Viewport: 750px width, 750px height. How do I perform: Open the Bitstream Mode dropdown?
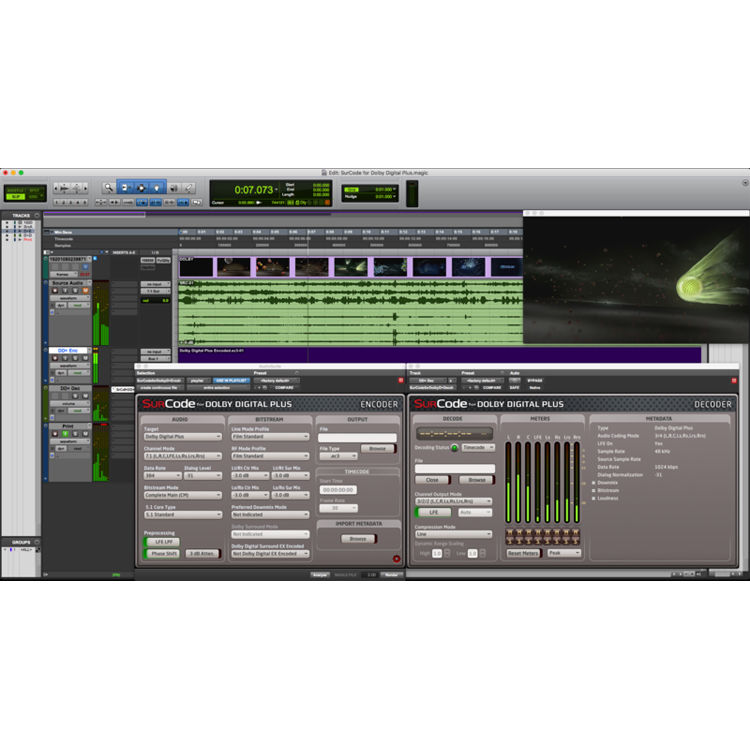coord(183,495)
